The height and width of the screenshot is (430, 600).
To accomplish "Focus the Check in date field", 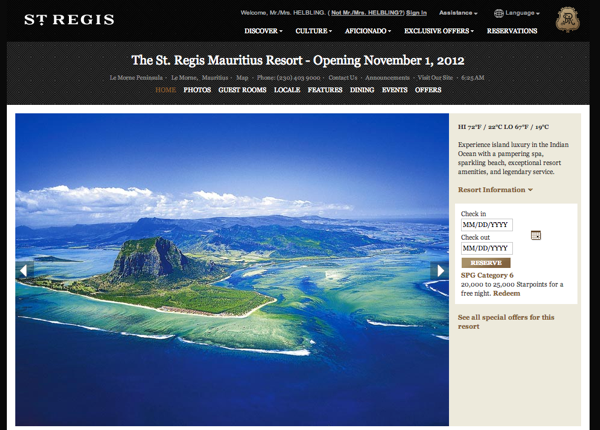I will pos(486,225).
